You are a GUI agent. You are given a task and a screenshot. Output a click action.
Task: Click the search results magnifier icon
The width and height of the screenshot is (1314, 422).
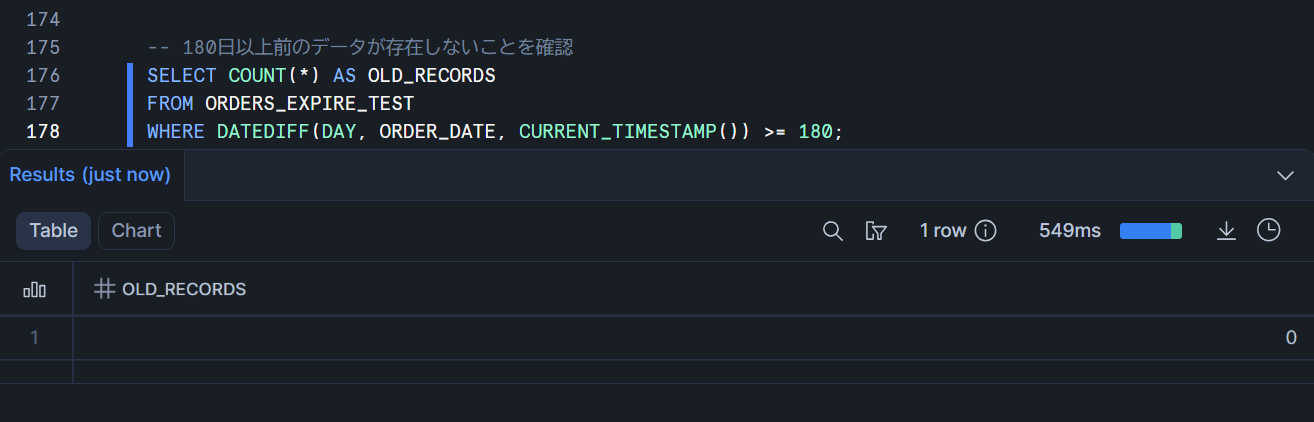[832, 231]
